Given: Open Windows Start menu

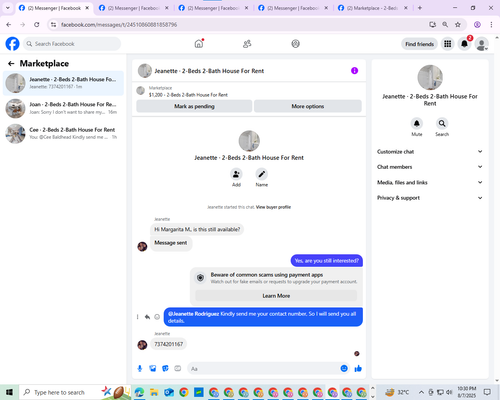Looking at the screenshot, I should pyautogui.click(x=9, y=392).
